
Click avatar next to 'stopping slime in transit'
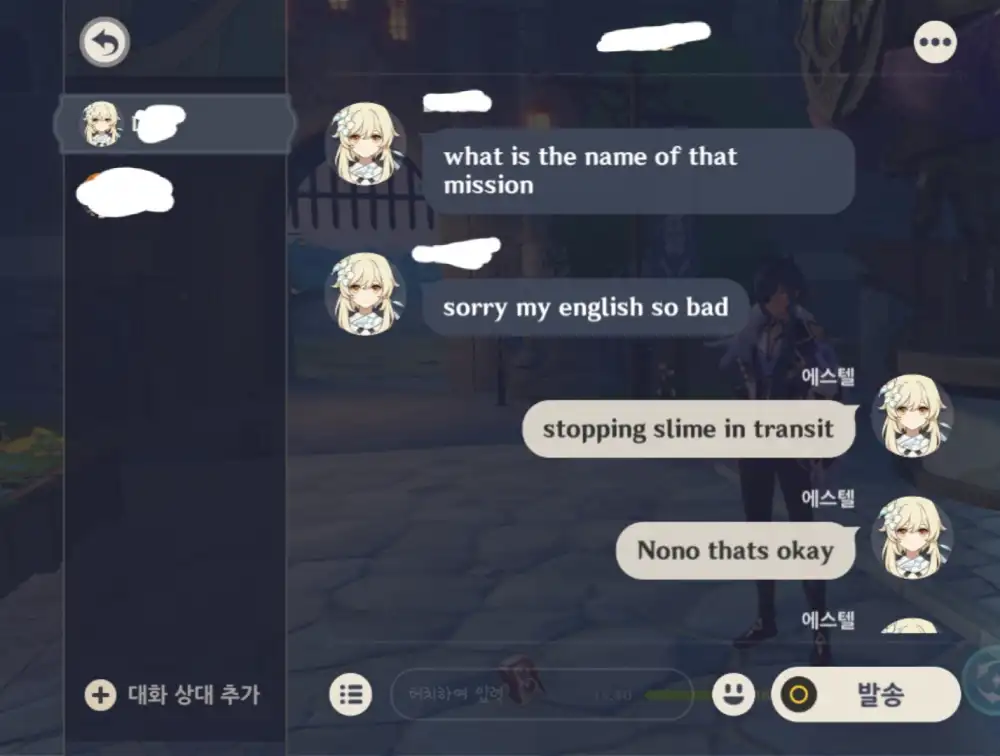click(x=912, y=416)
